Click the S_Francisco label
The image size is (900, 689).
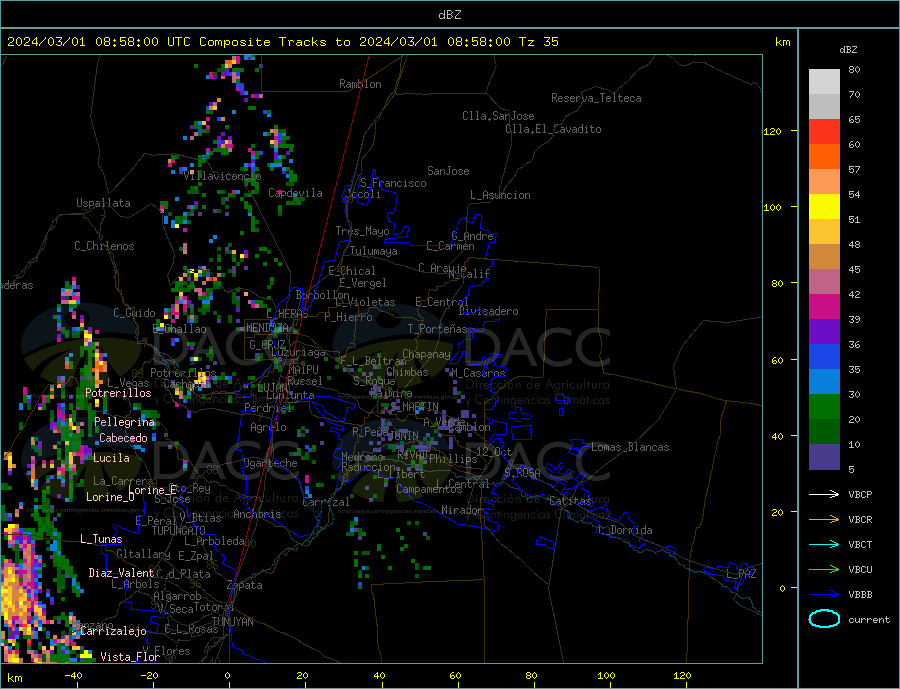click(x=393, y=183)
